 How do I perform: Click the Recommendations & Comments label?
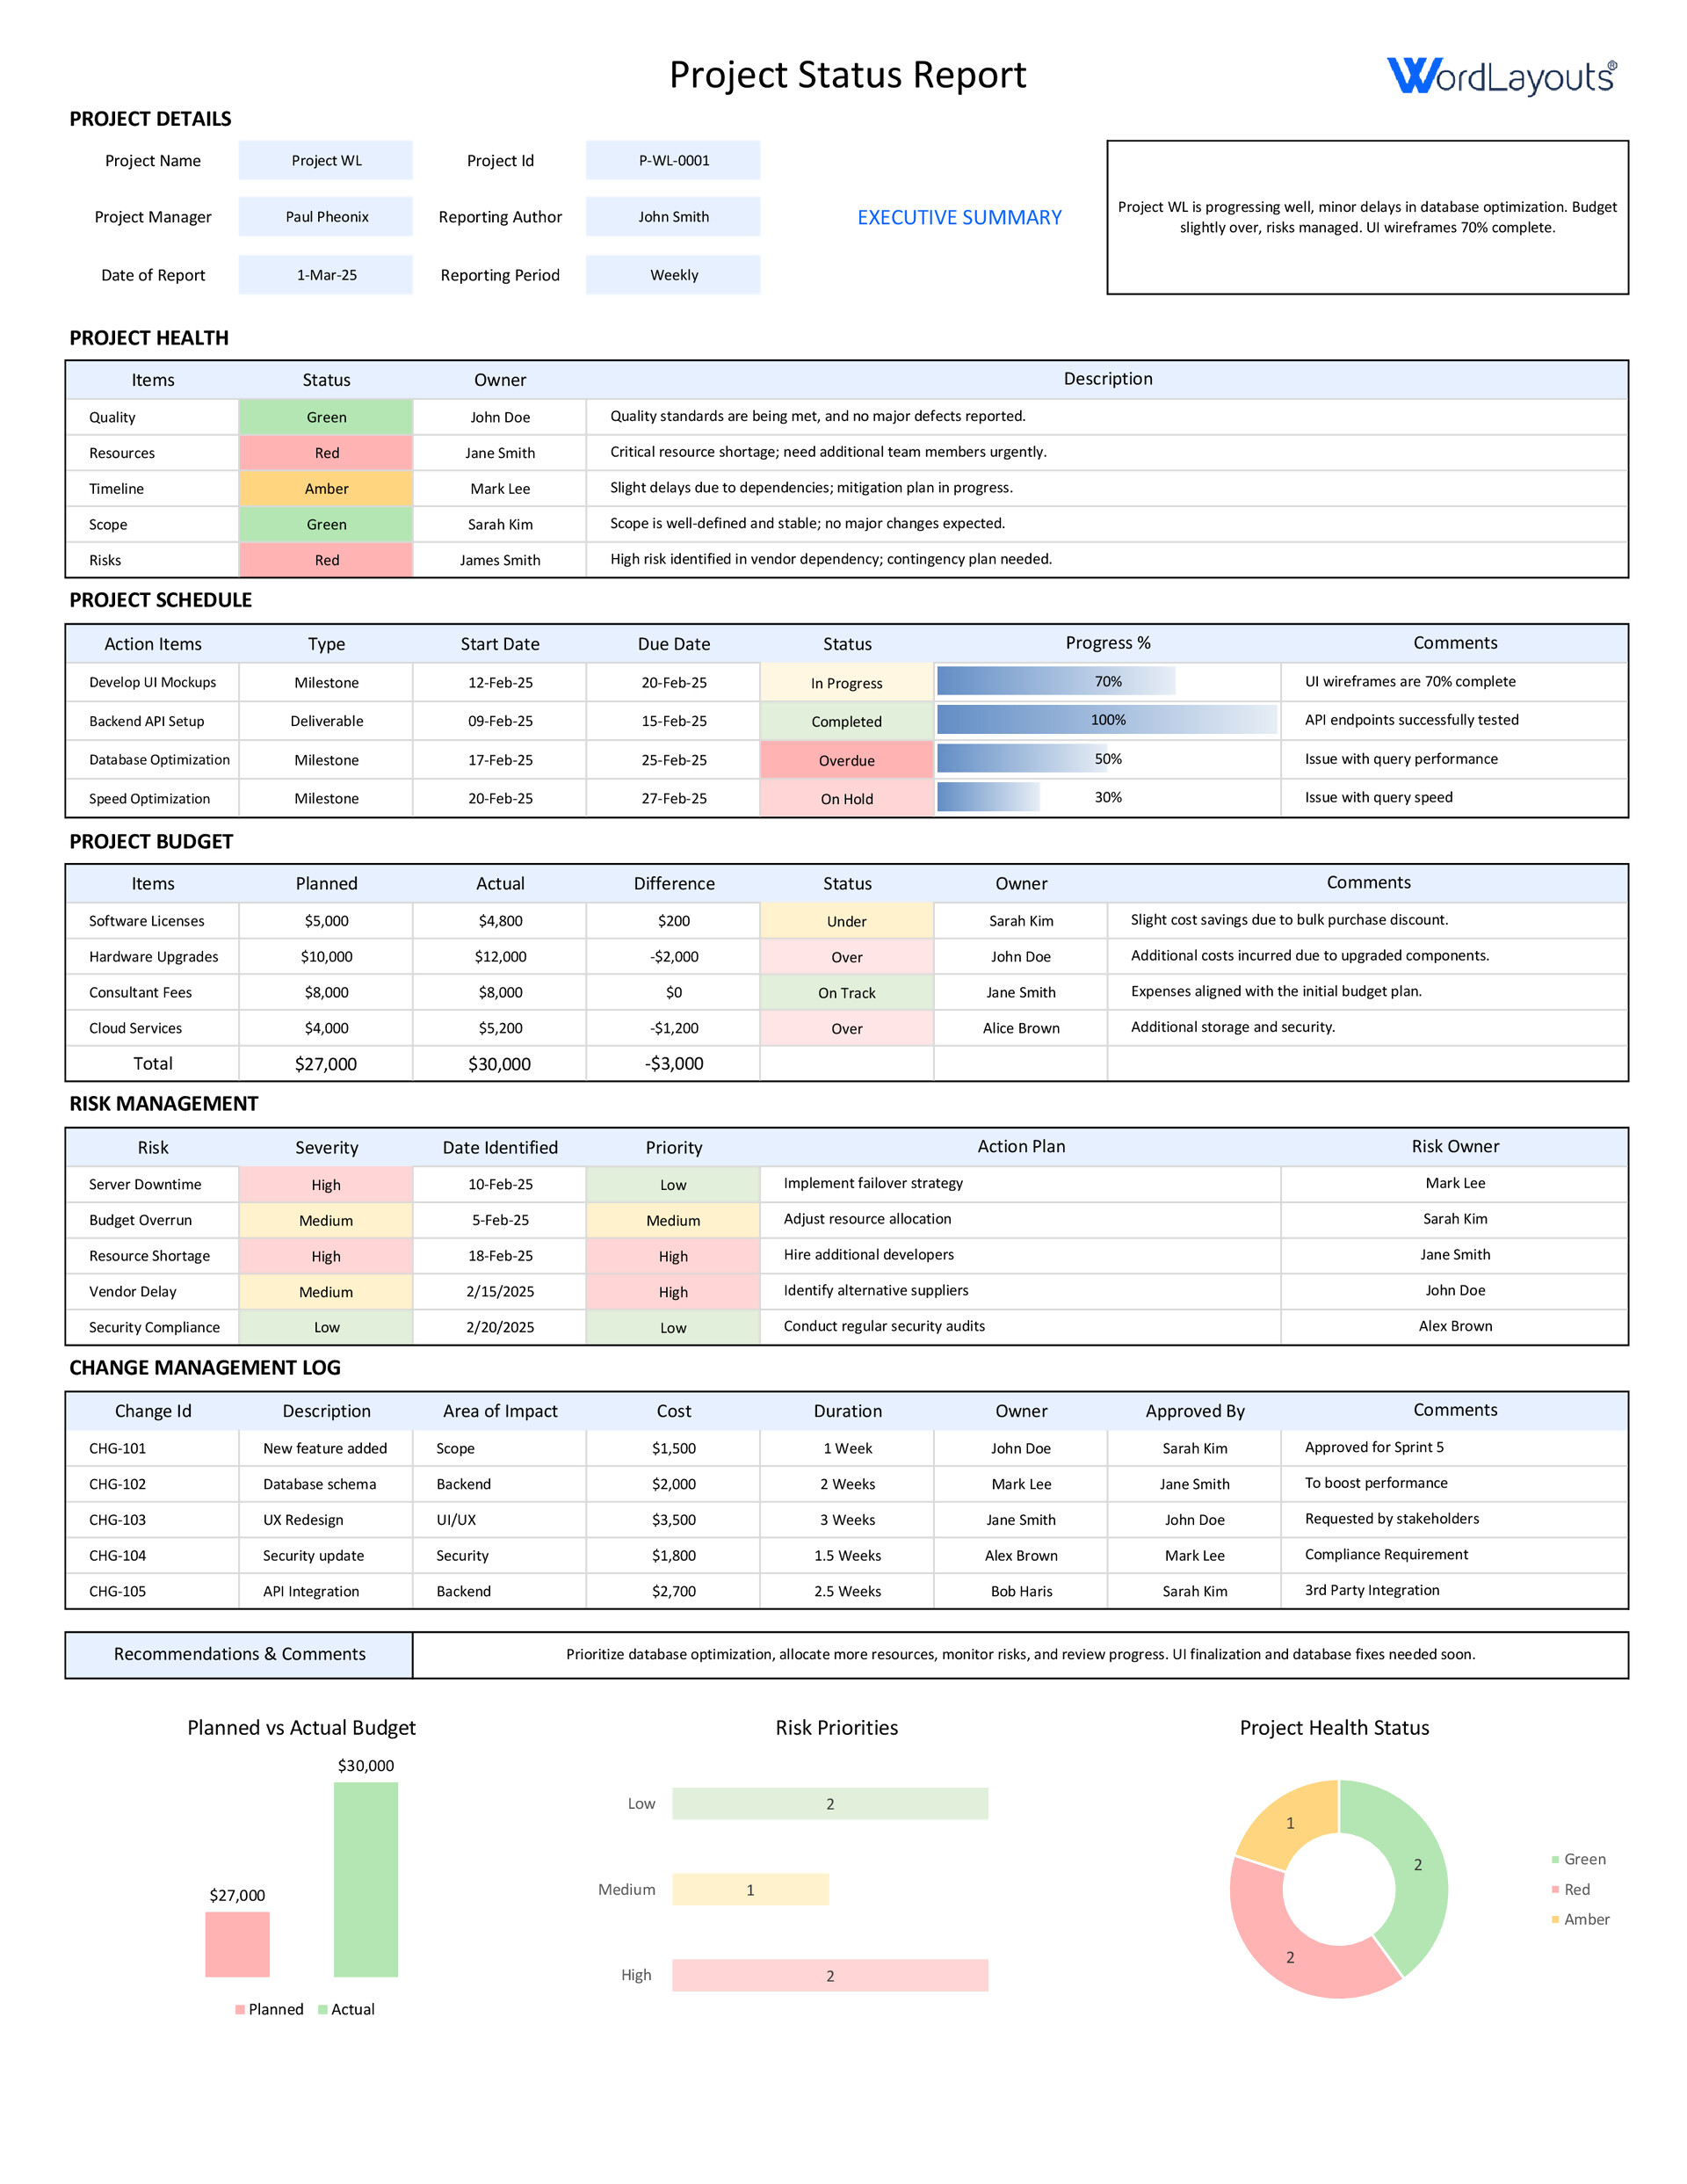(x=239, y=1654)
